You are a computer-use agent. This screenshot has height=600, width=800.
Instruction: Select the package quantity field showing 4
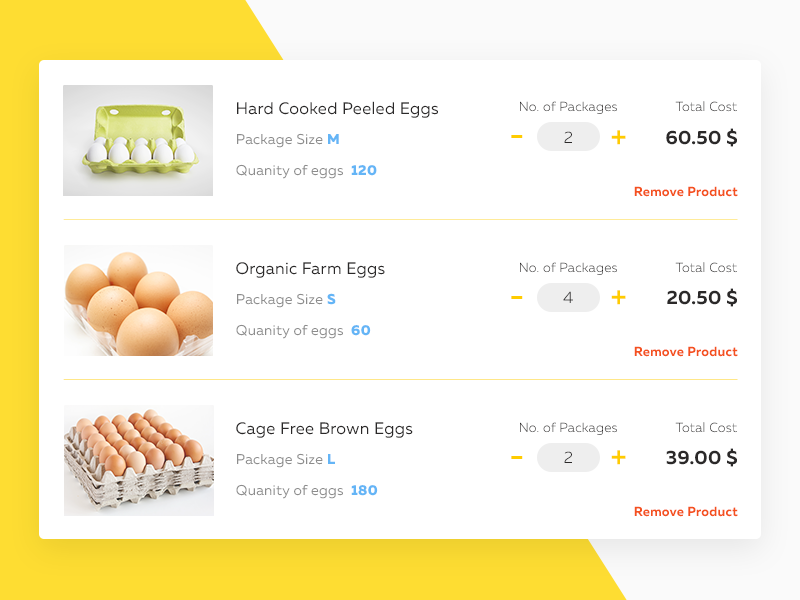pyautogui.click(x=568, y=297)
